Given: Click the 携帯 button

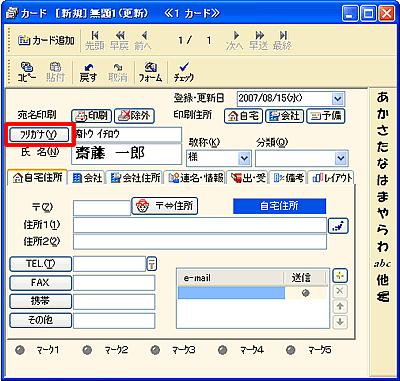Looking at the screenshot, I should (40, 301).
